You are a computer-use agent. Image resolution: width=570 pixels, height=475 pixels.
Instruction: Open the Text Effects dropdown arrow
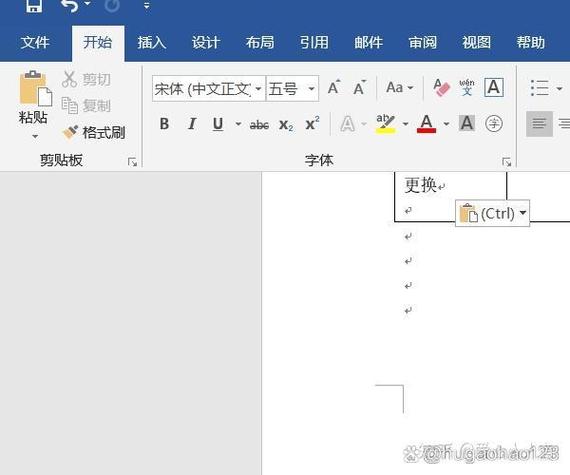coord(364,124)
